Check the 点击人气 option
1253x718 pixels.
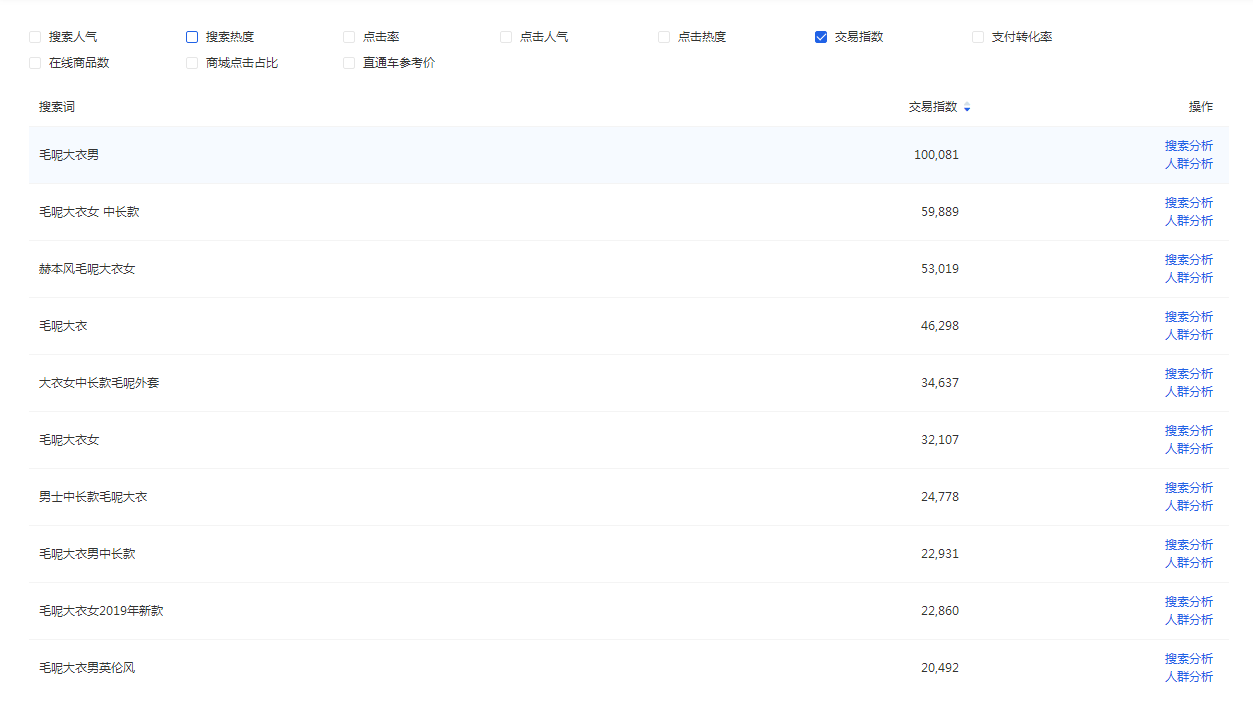click(506, 37)
